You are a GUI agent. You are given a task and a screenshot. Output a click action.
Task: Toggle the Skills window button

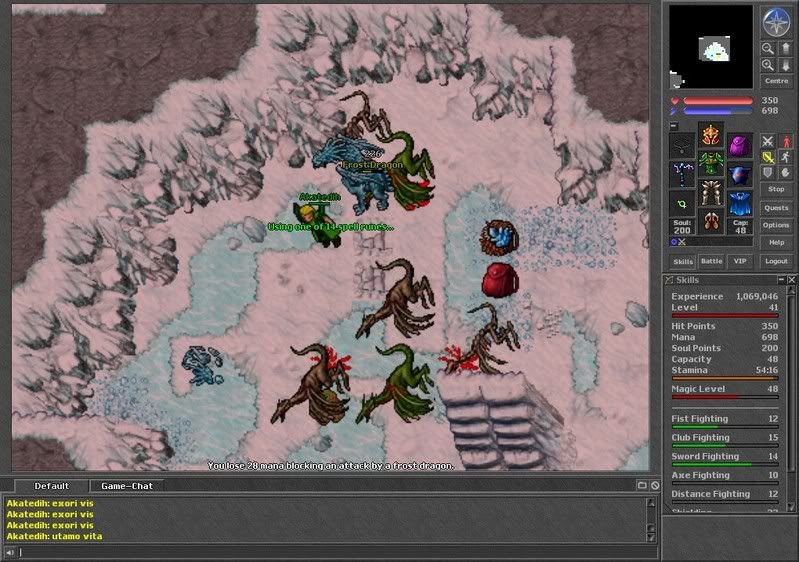click(x=683, y=261)
